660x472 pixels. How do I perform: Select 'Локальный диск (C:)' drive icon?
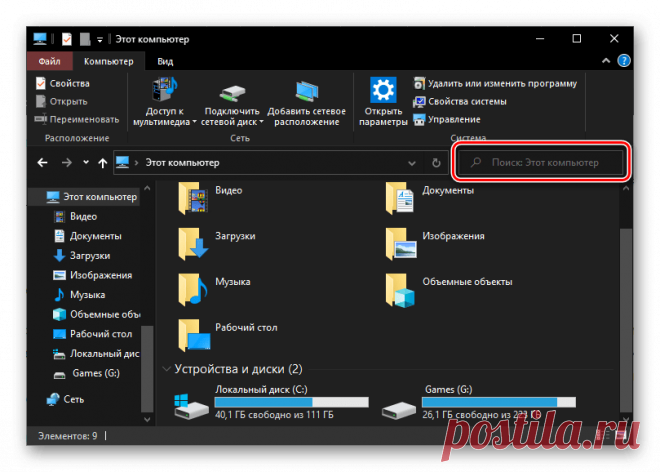pos(192,407)
